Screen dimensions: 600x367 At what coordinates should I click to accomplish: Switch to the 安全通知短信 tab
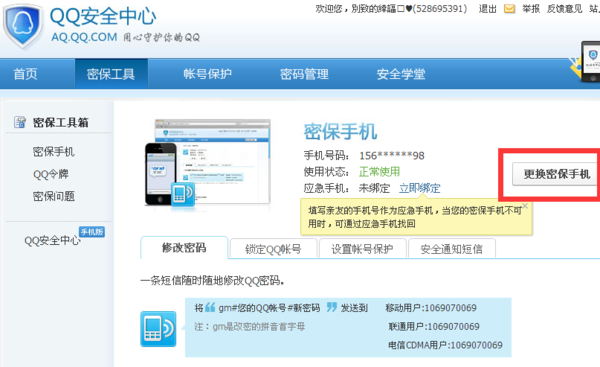(x=452, y=249)
